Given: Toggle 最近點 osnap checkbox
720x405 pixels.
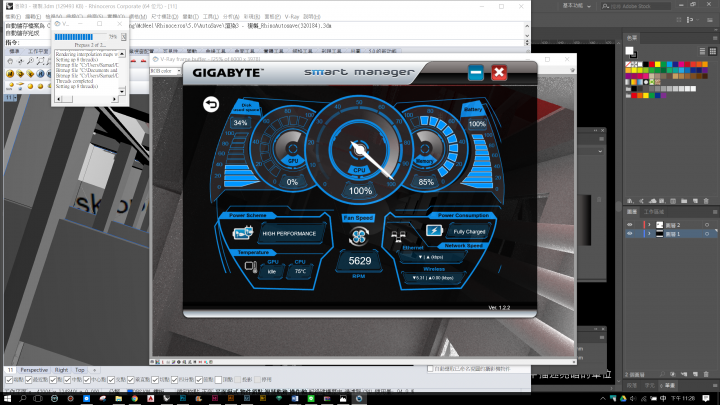Looking at the screenshot, I should (28, 380).
